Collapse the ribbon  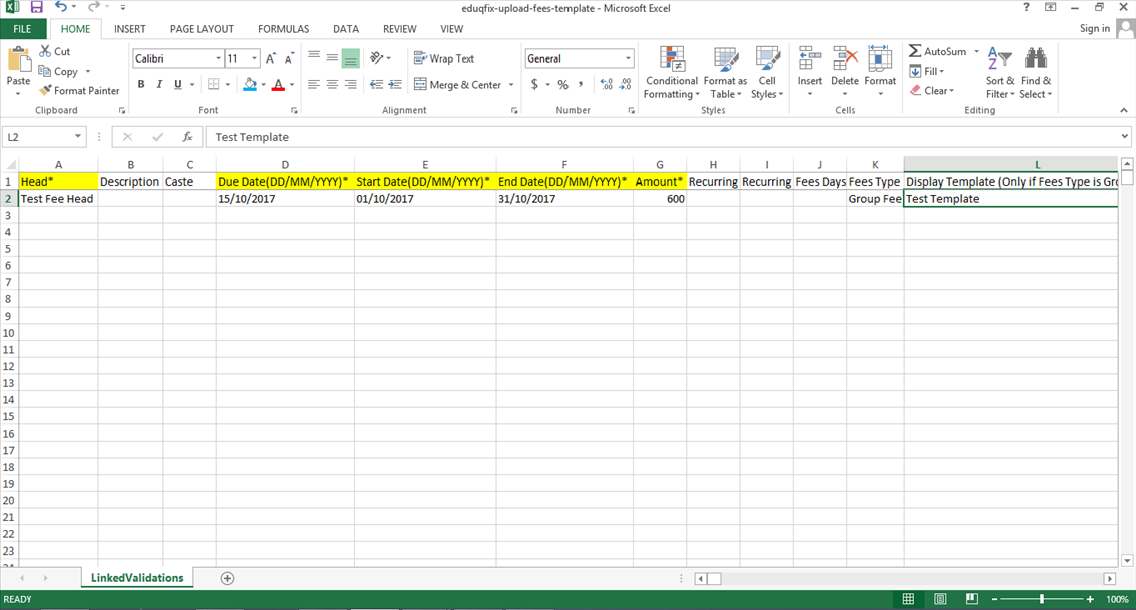(1124, 110)
